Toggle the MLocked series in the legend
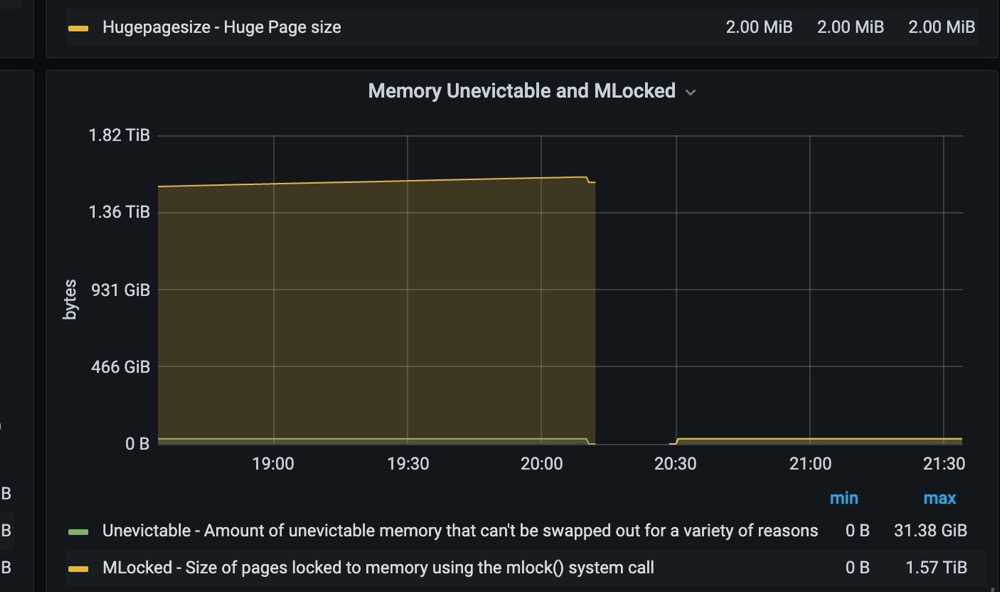The height and width of the screenshot is (592, 1000). (x=378, y=568)
